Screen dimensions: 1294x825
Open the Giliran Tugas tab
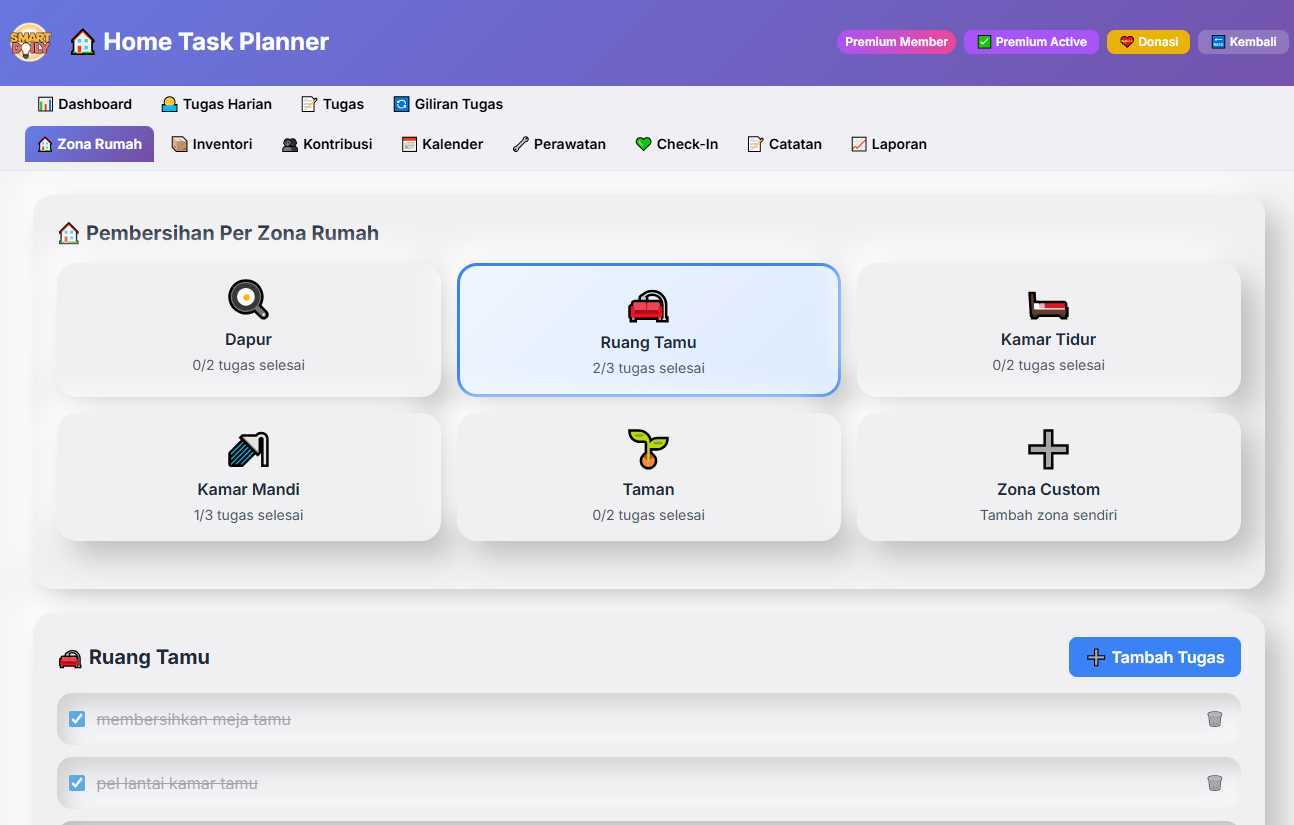(x=448, y=104)
